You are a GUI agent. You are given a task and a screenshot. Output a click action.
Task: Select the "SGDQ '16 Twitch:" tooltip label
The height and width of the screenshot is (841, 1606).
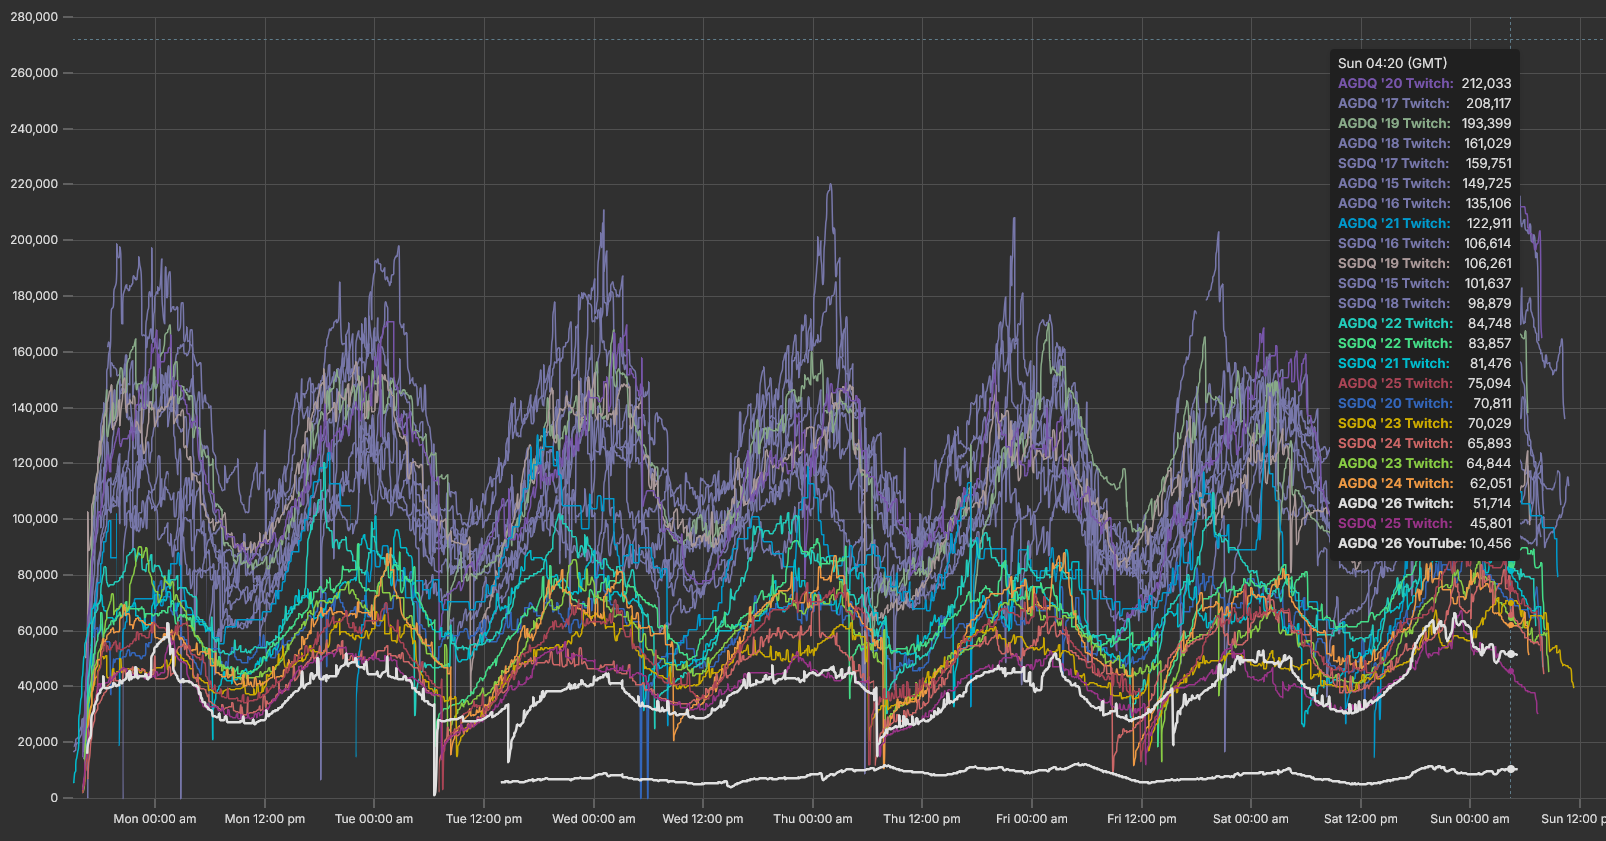tap(1394, 243)
